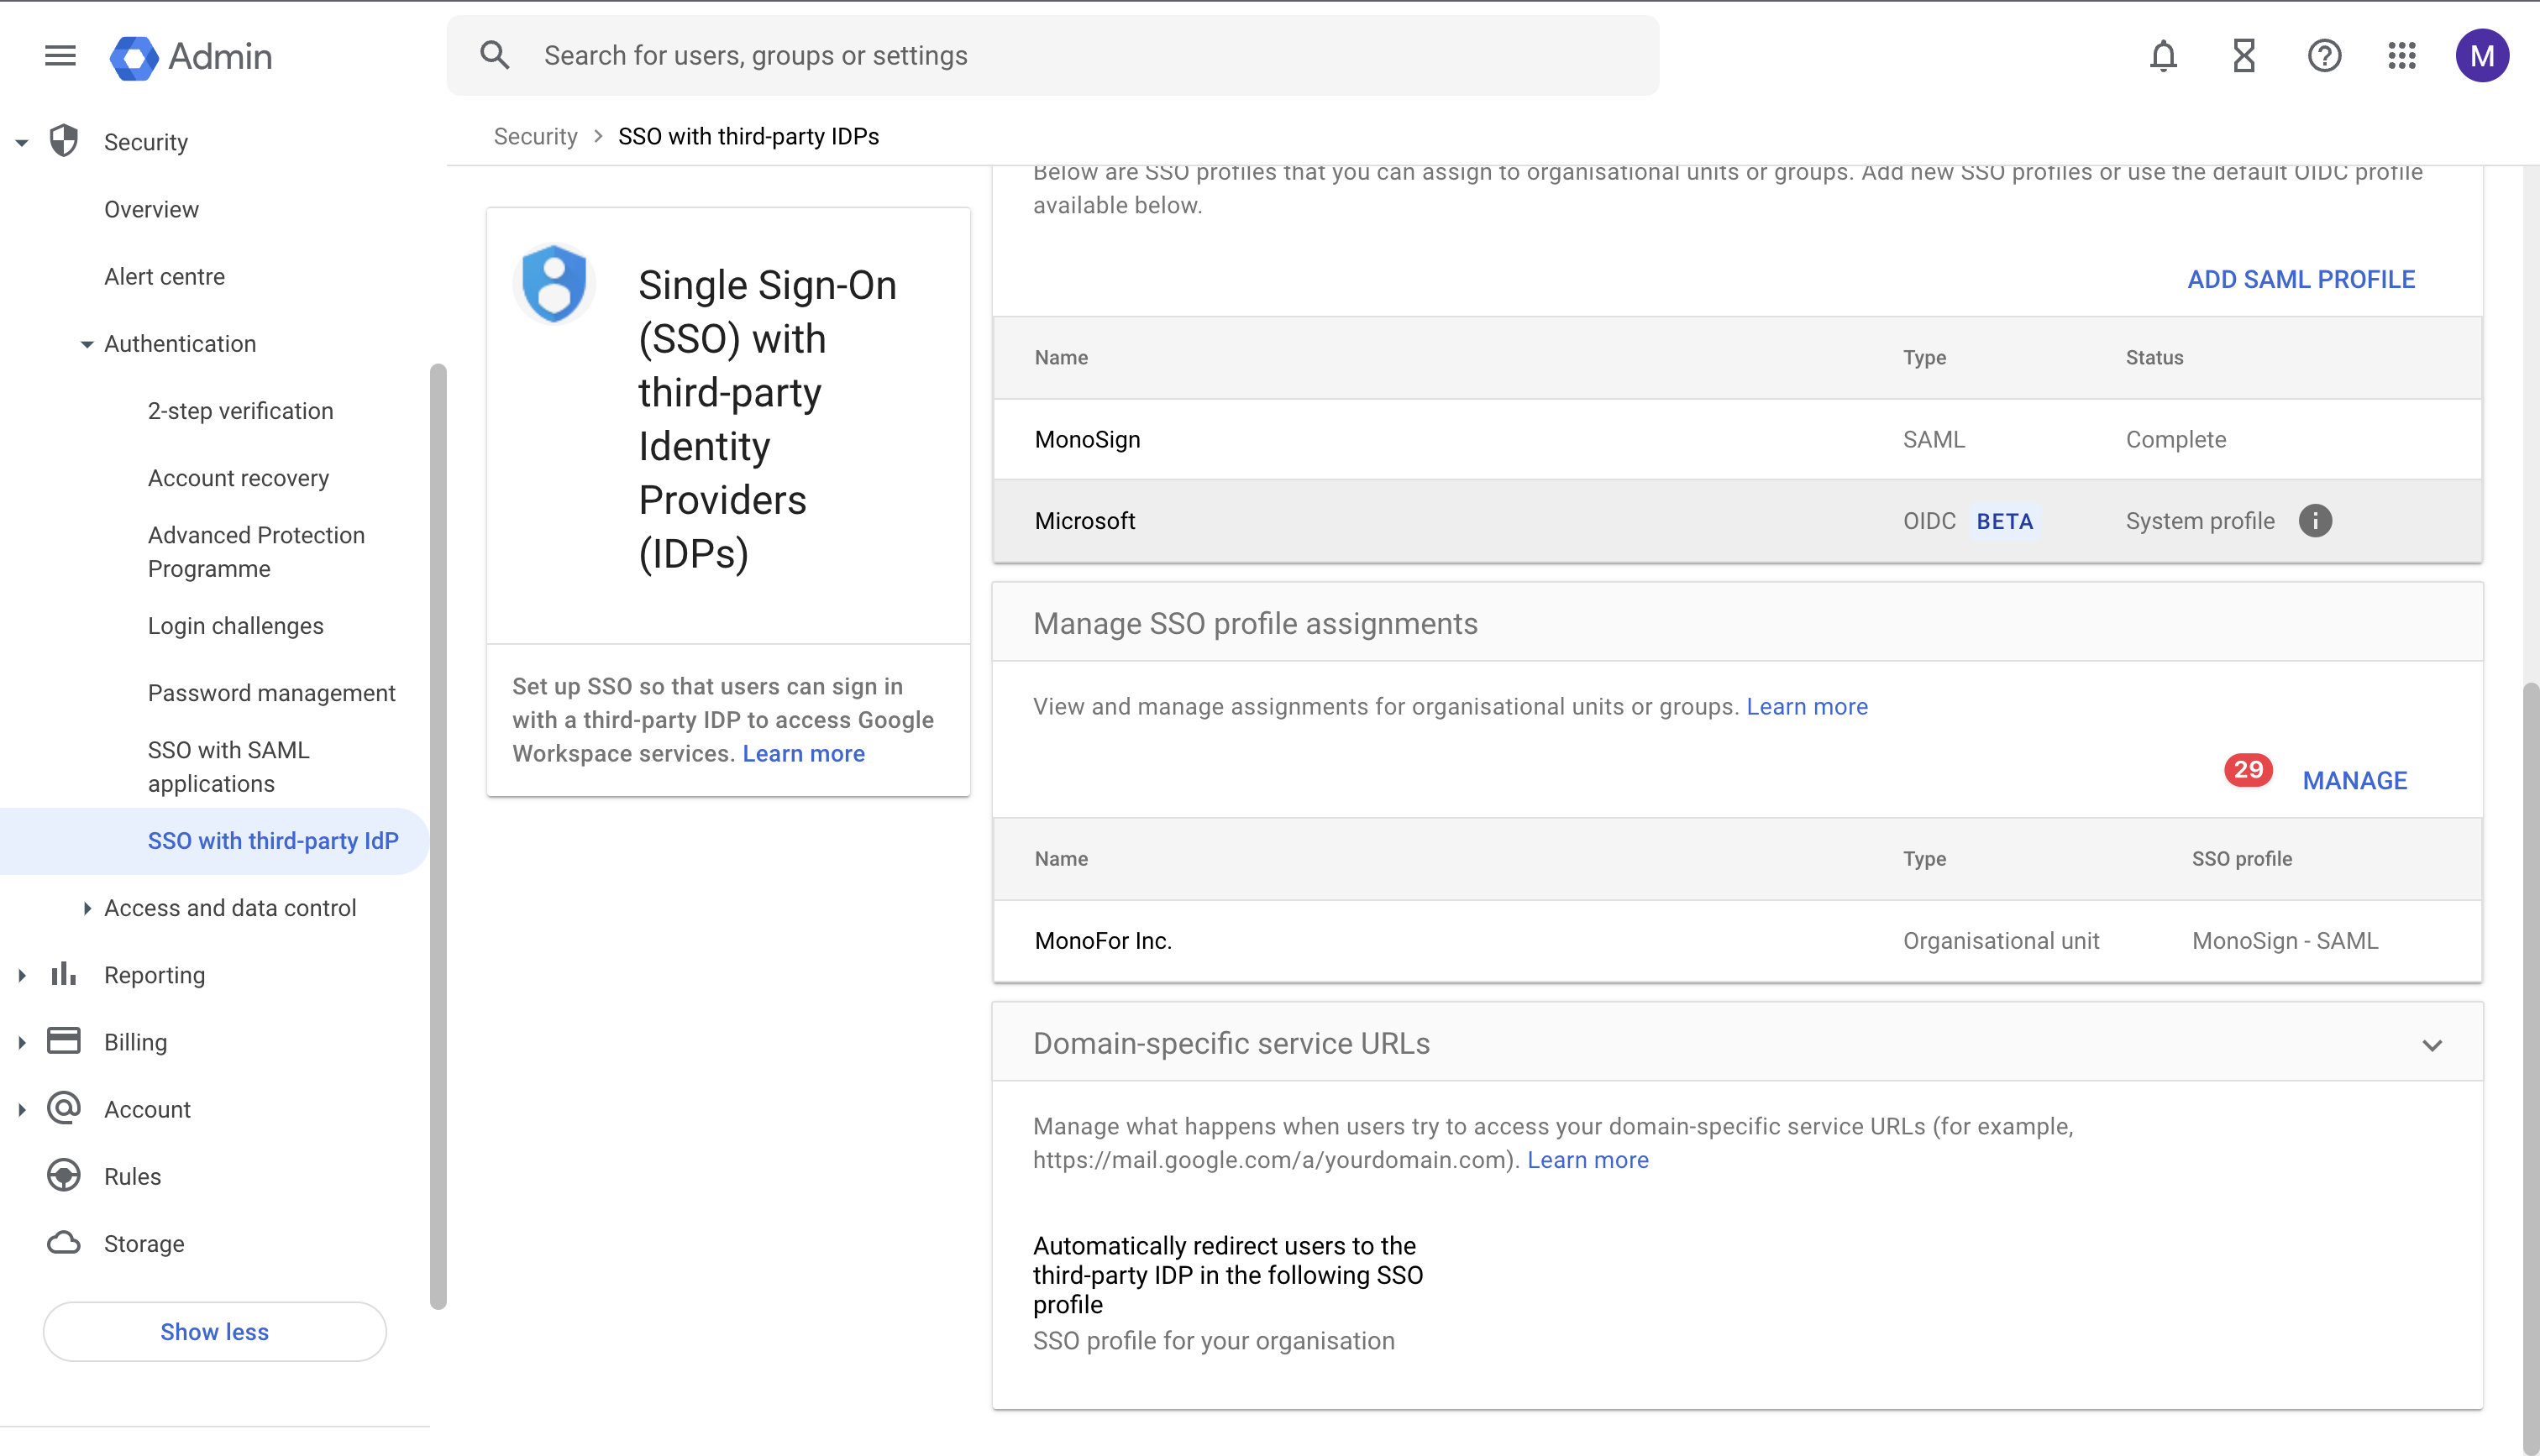The image size is (2540, 1456).
Task: Open the tasks hourglass icon
Action: pyautogui.click(x=2244, y=56)
